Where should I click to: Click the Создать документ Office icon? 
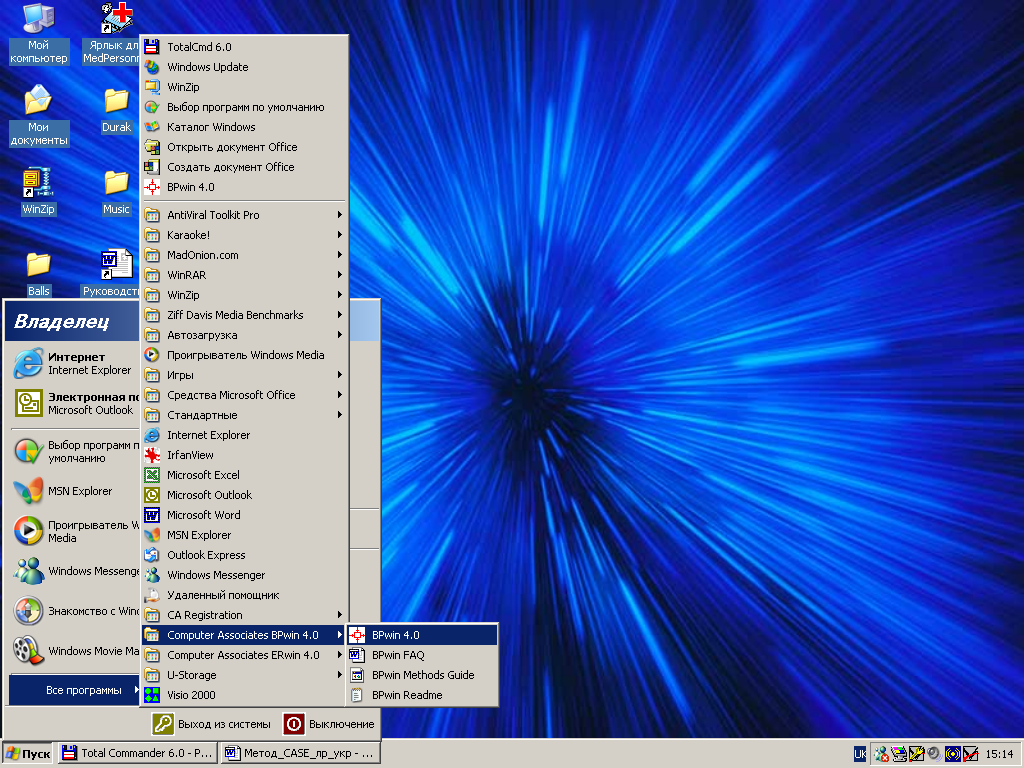[x=152, y=167]
